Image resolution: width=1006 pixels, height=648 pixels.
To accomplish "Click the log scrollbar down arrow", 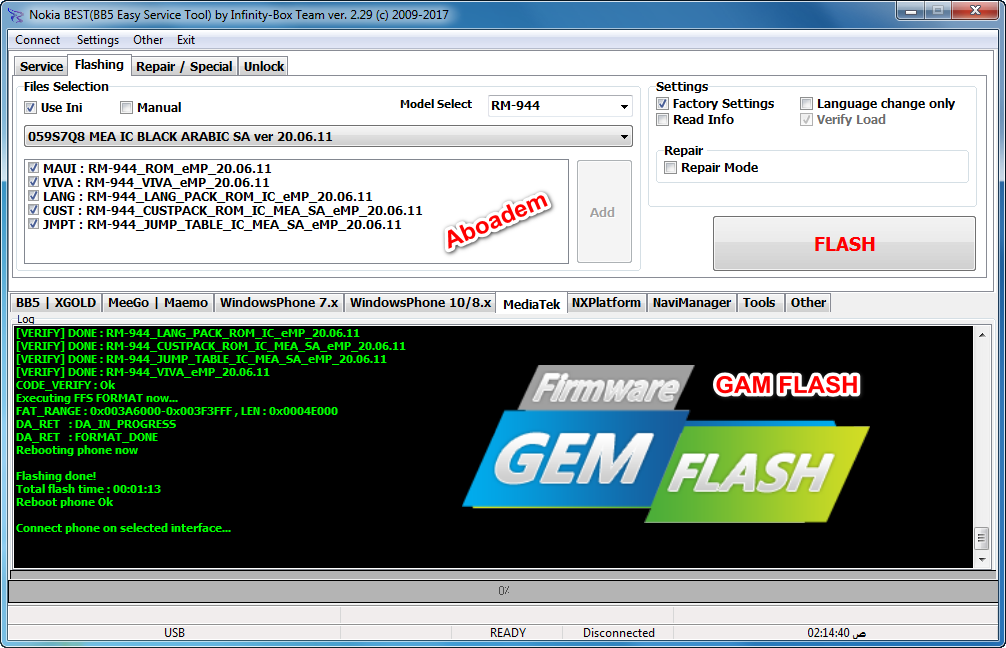I will [x=982, y=560].
